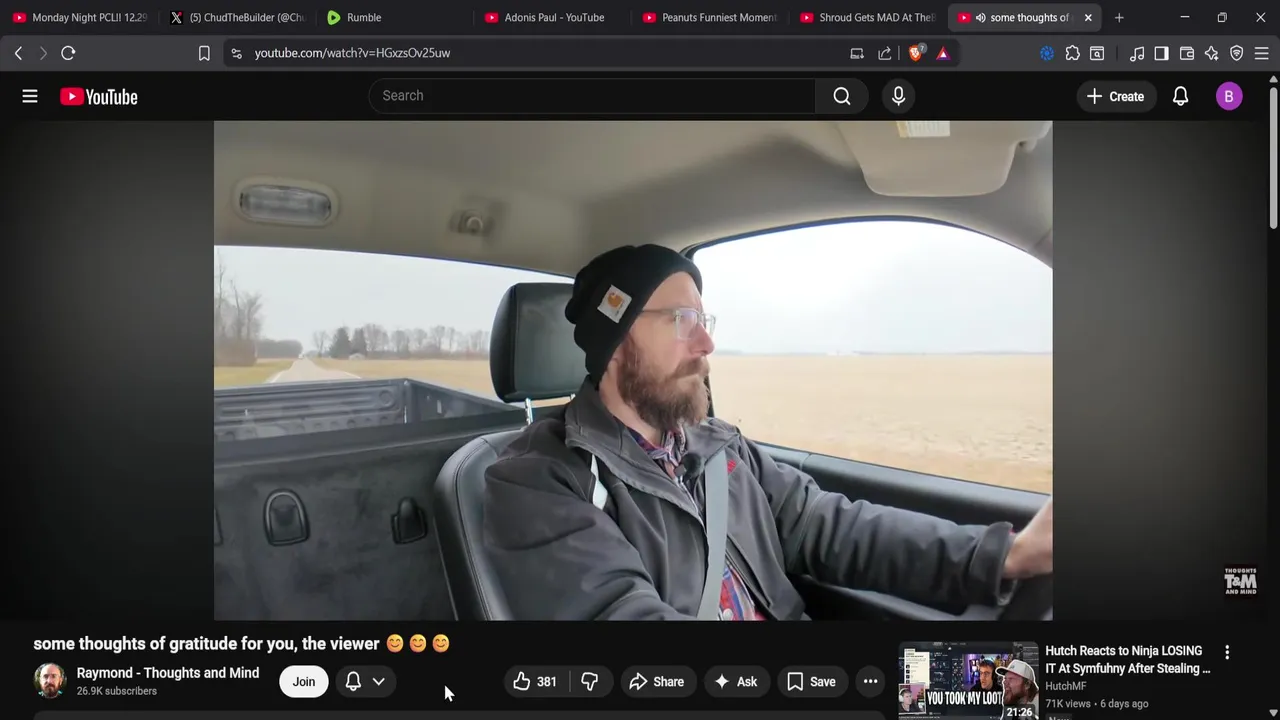Open Raymond - Thoughts and Mind channel link
This screenshot has width=1280, height=720.
point(168,673)
